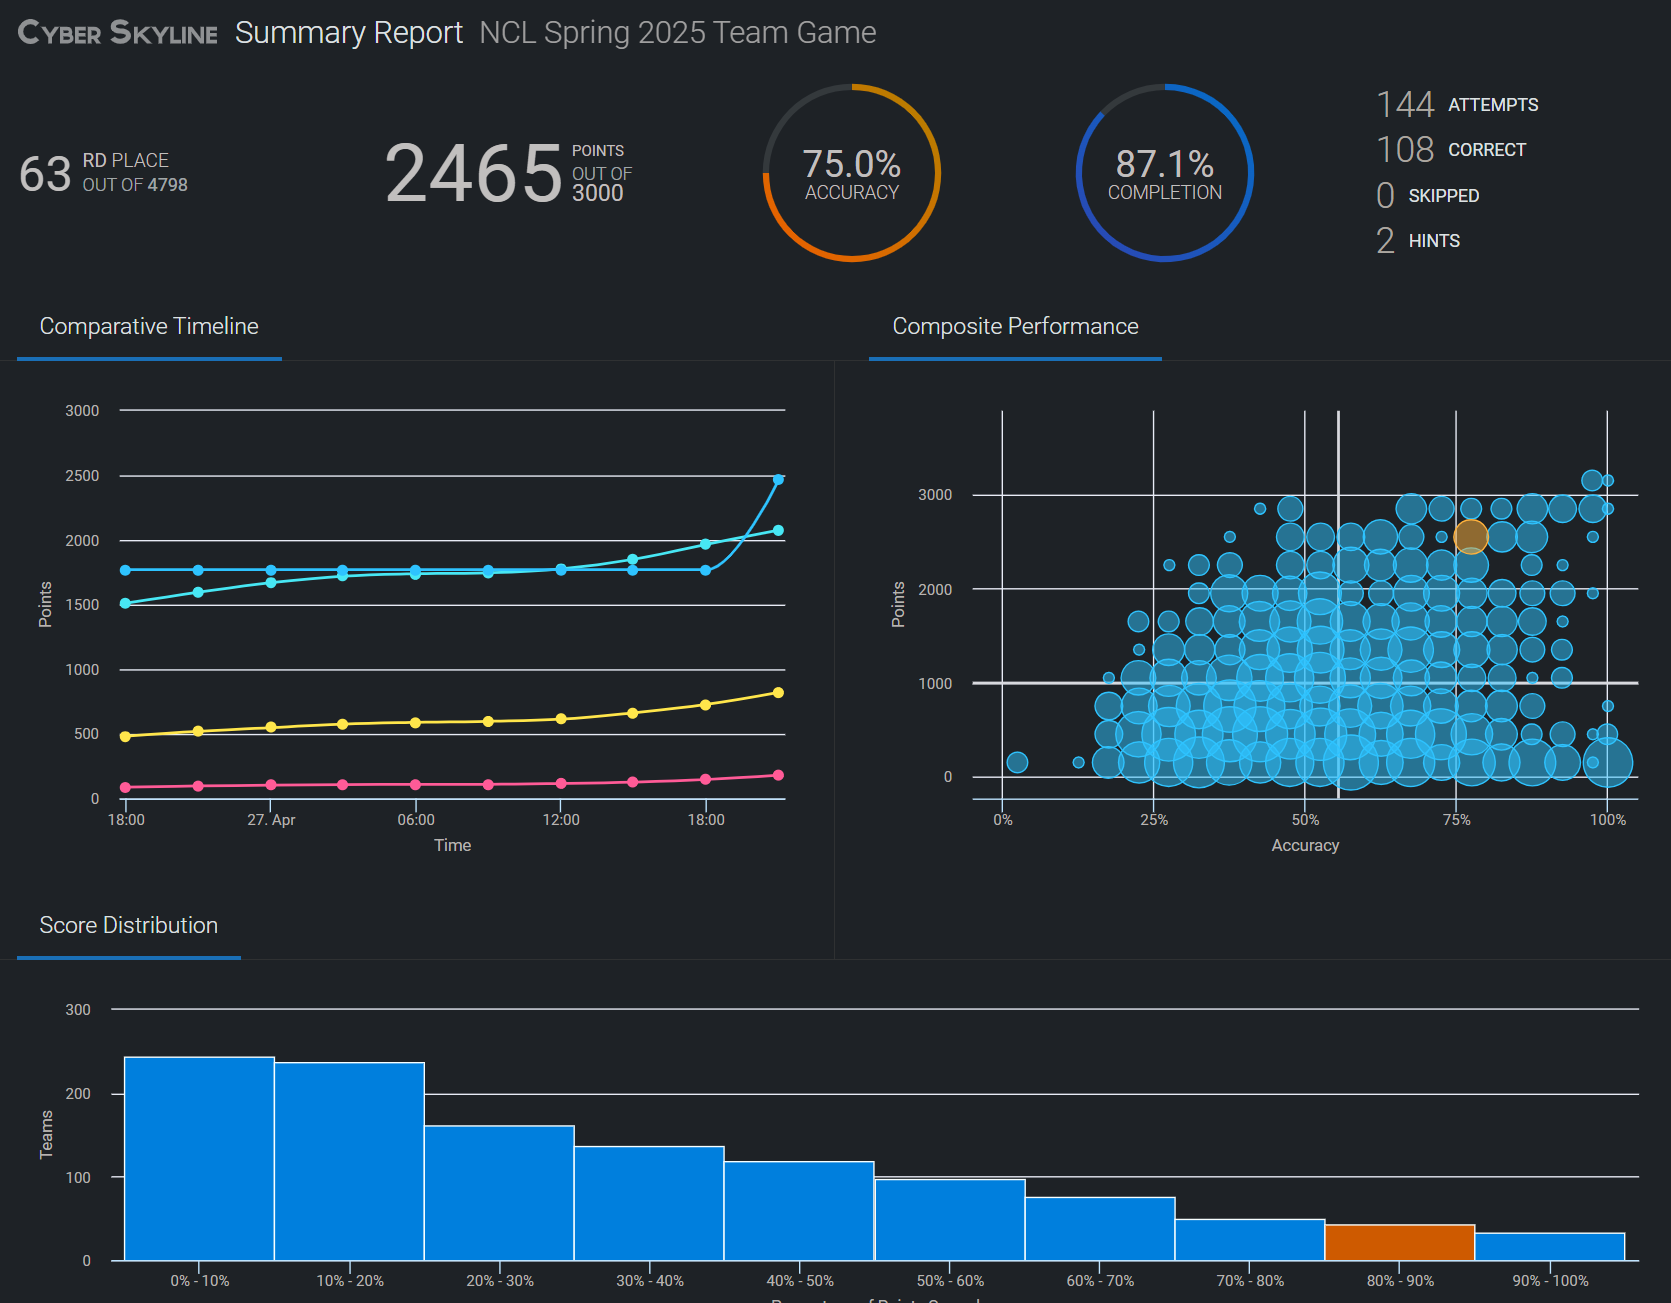Click the 90% - 100% histogram bar
1671x1303 pixels.
click(1550, 1246)
